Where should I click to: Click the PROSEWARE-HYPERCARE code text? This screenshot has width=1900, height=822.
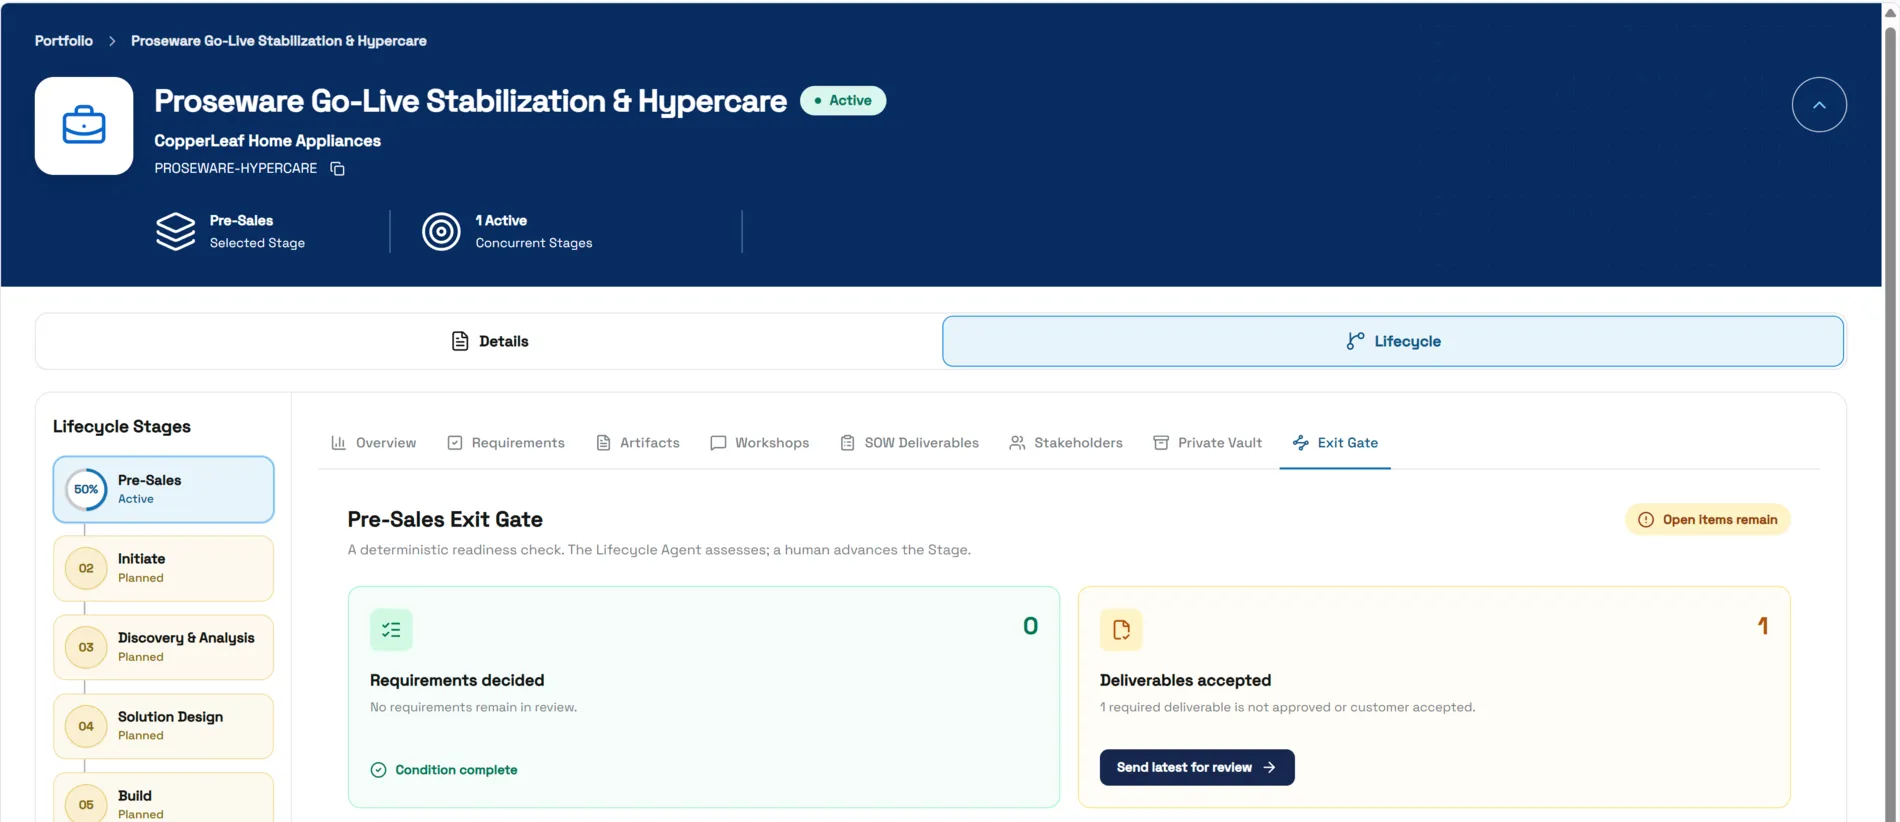click(x=235, y=169)
